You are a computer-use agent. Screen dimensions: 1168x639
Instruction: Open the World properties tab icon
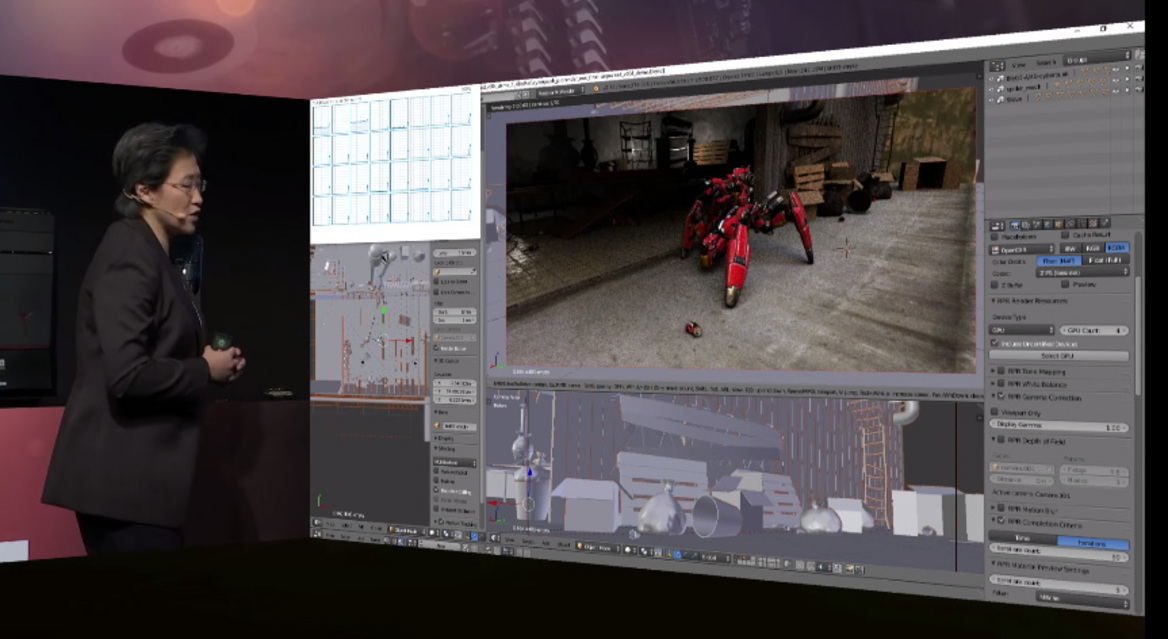click(x=1047, y=224)
